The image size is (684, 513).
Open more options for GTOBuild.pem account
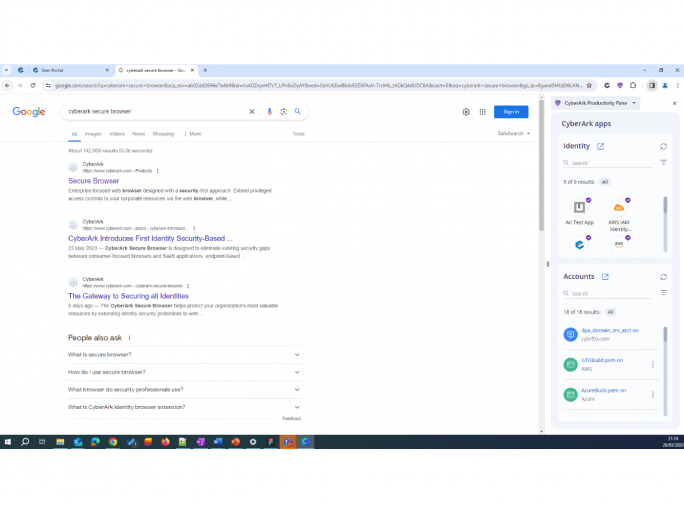click(653, 364)
